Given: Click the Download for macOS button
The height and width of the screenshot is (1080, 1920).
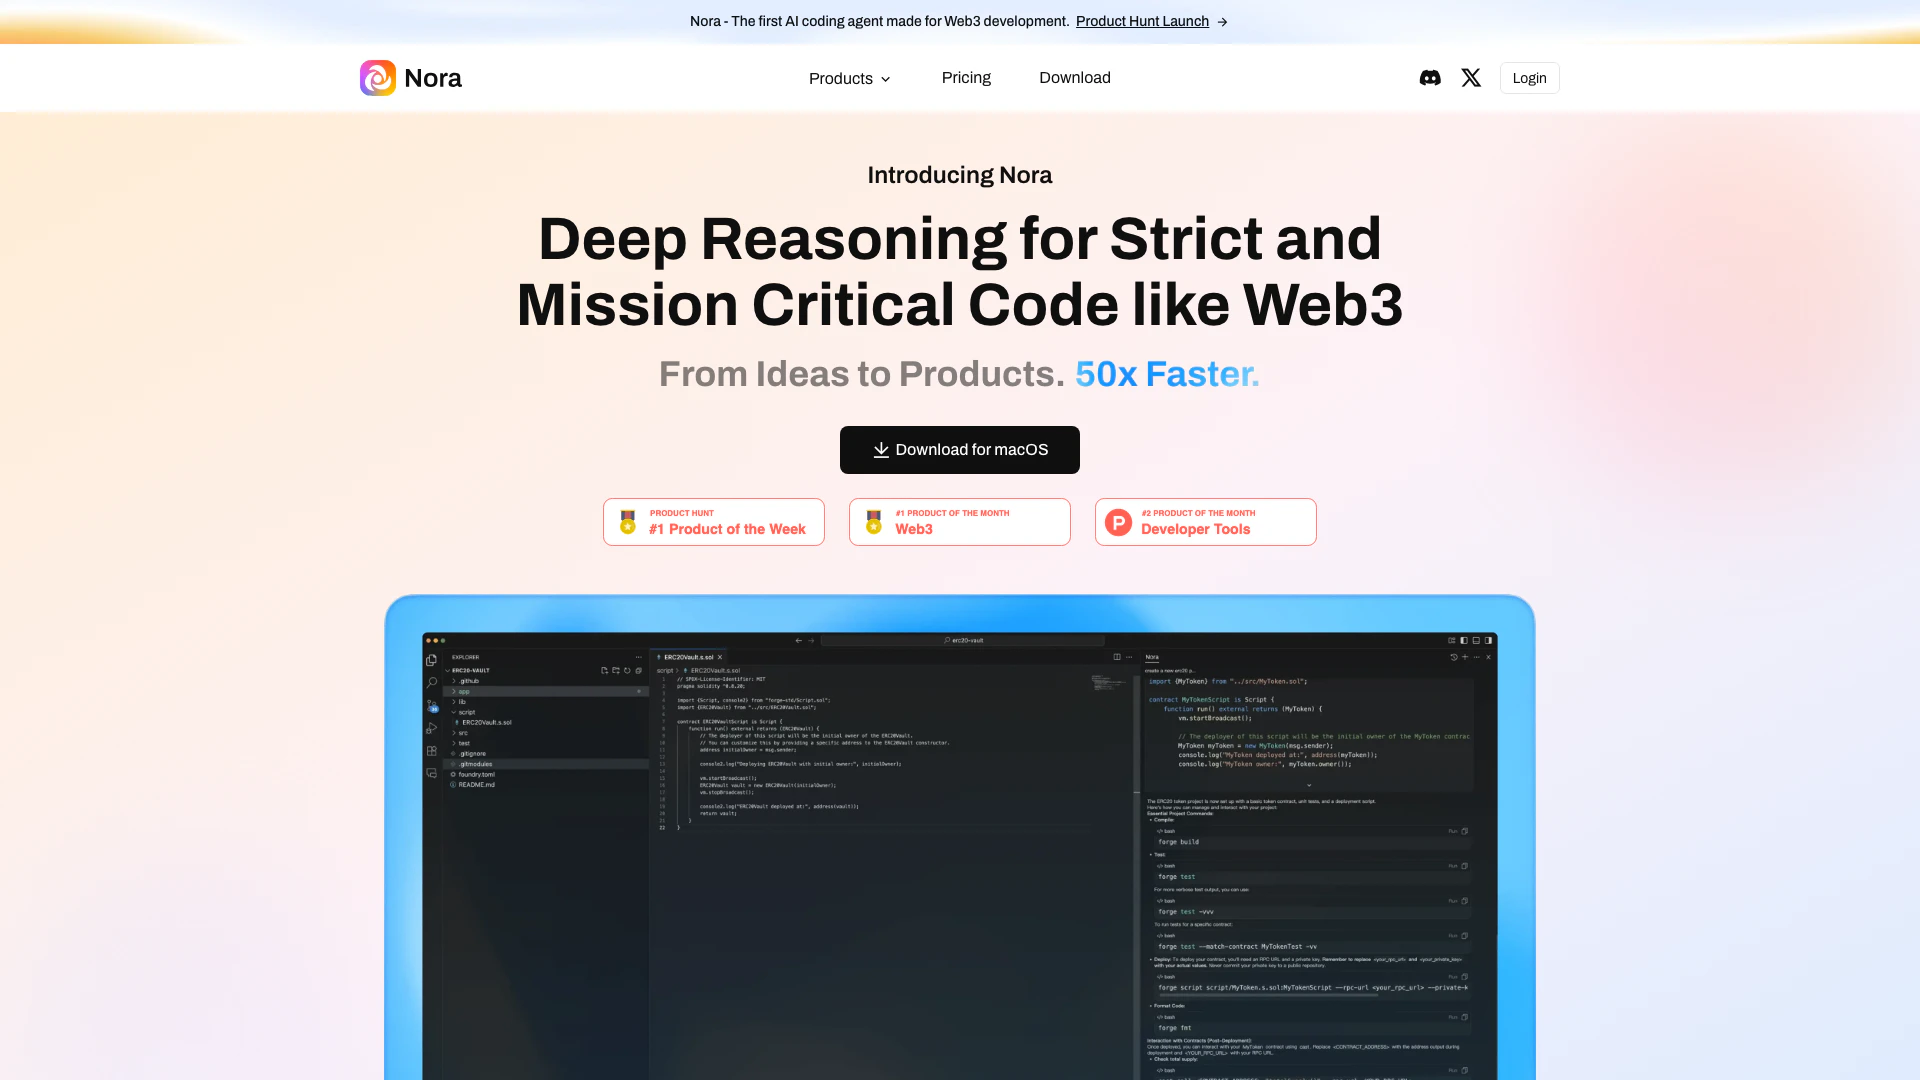Looking at the screenshot, I should pos(959,450).
